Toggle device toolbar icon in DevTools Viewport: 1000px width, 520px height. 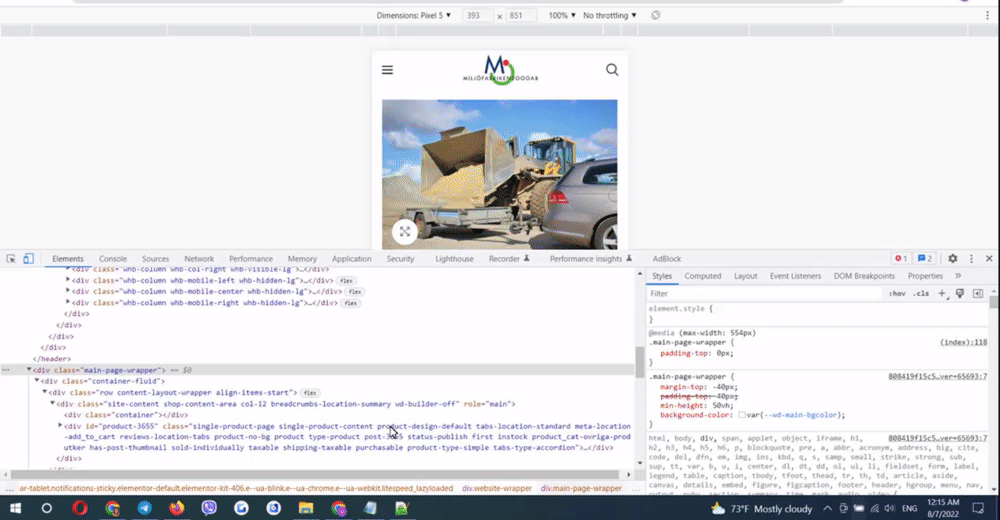[28, 258]
